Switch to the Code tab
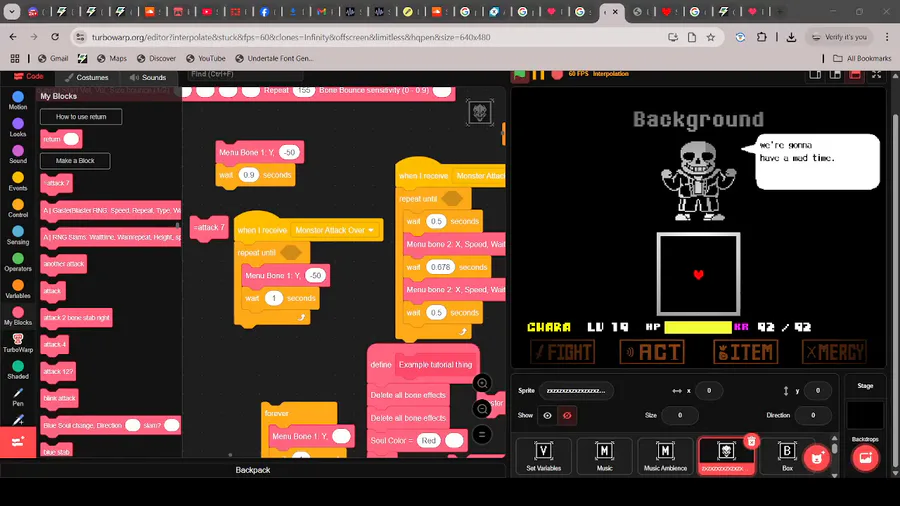 28,76
